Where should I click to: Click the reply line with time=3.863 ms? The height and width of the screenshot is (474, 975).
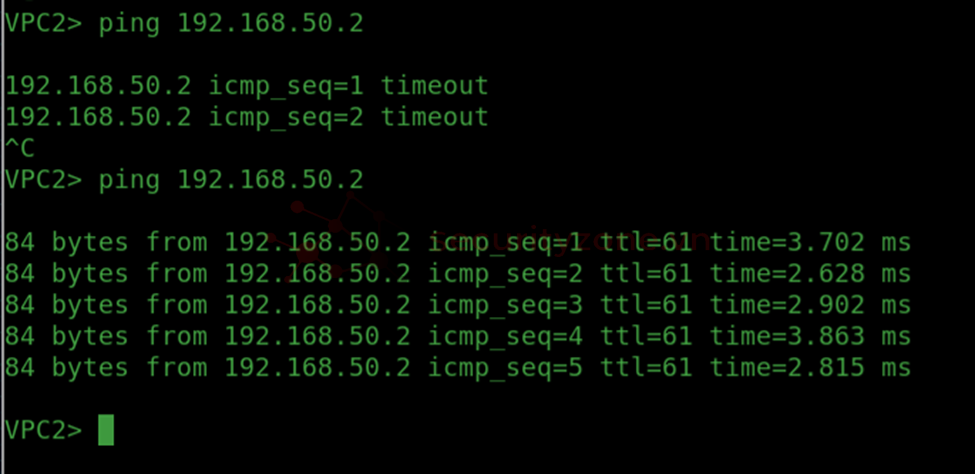pos(458,337)
